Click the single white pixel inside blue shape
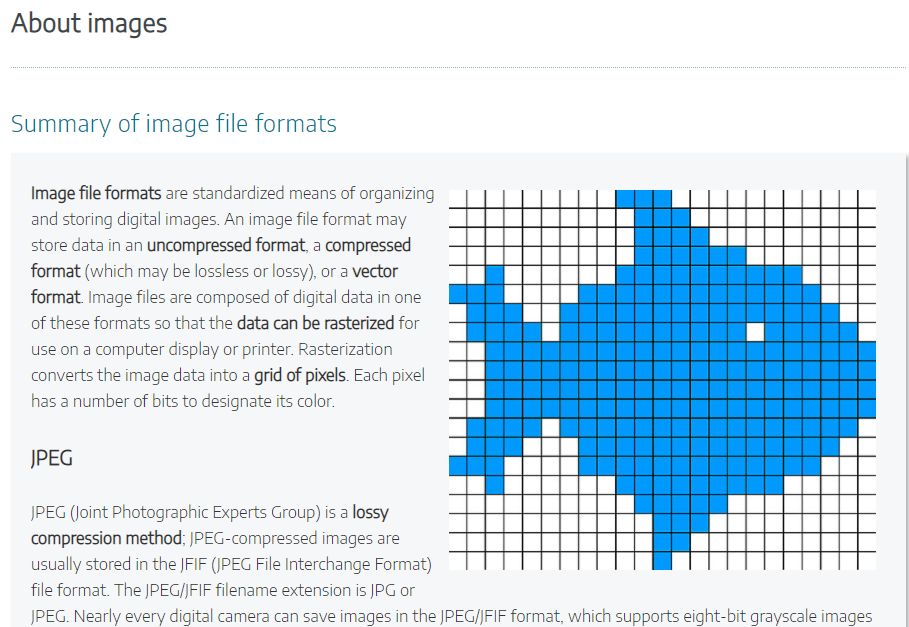Image resolution: width=909 pixels, height=627 pixels. coord(755,332)
